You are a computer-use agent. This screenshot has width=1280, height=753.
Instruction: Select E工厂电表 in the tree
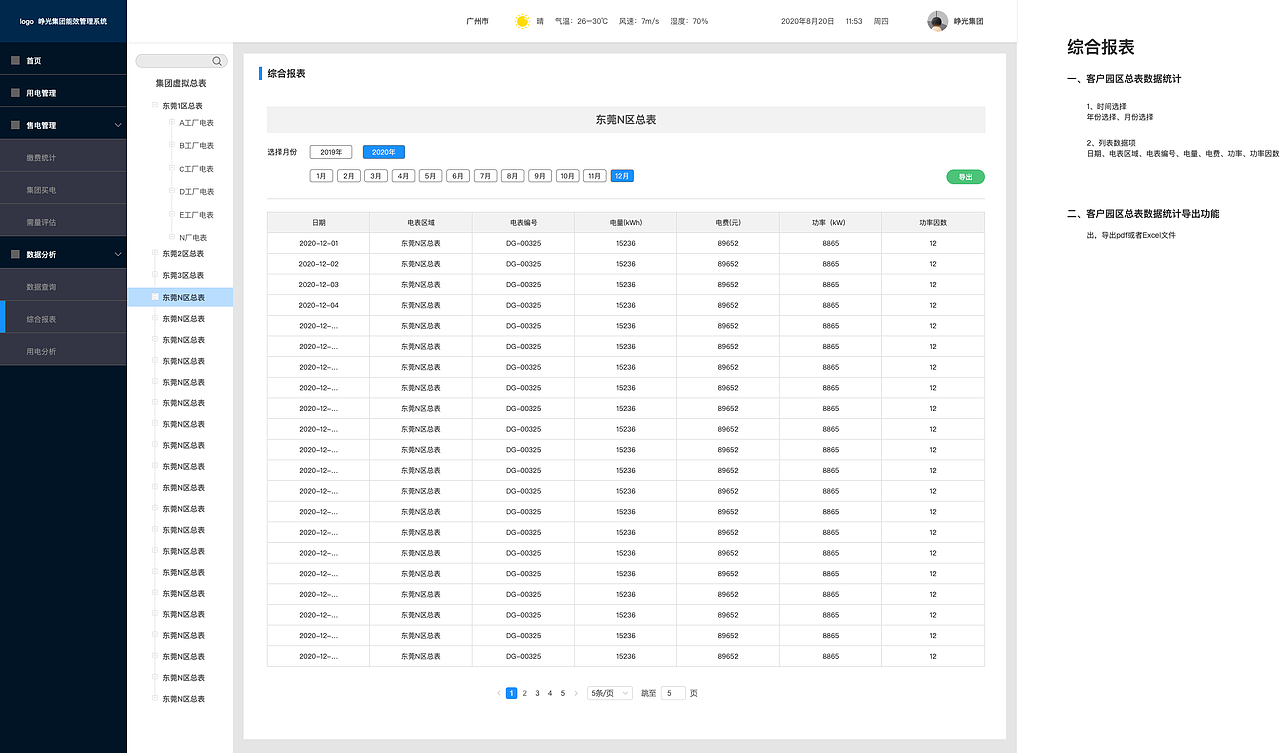pos(197,215)
